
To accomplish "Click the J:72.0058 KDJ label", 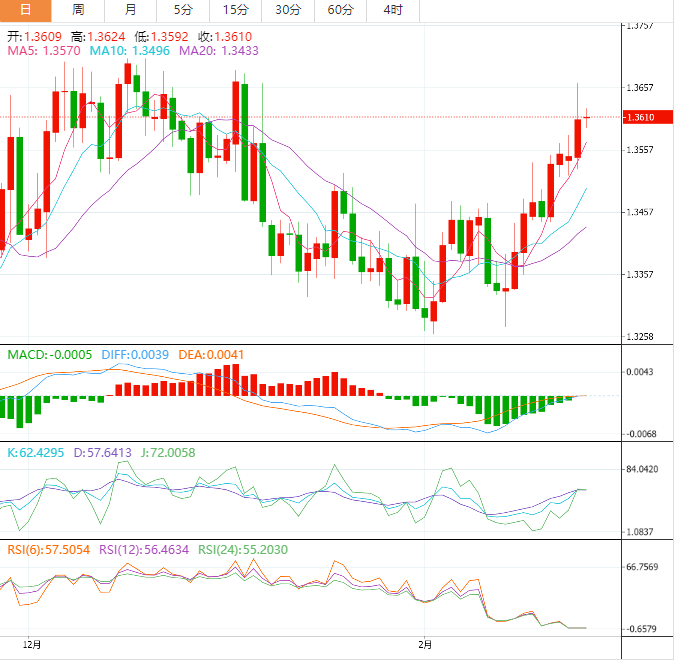I will click(x=168, y=453).
